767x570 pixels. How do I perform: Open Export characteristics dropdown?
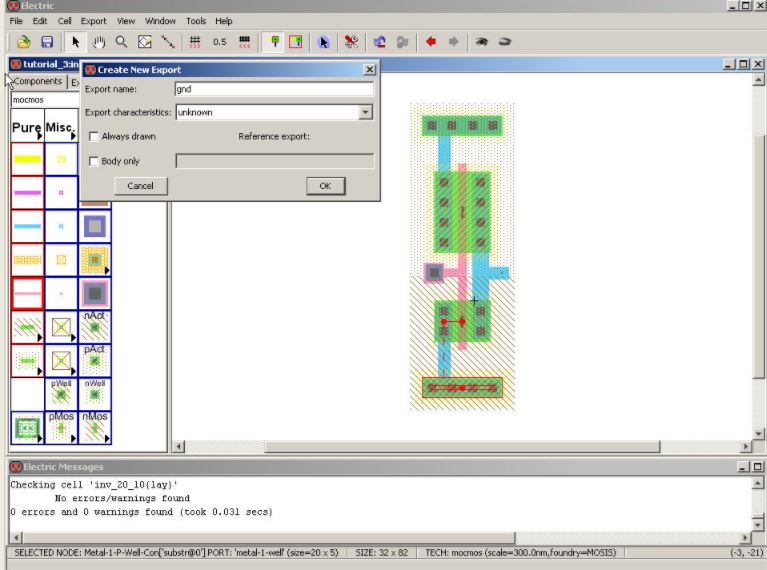tap(366, 113)
